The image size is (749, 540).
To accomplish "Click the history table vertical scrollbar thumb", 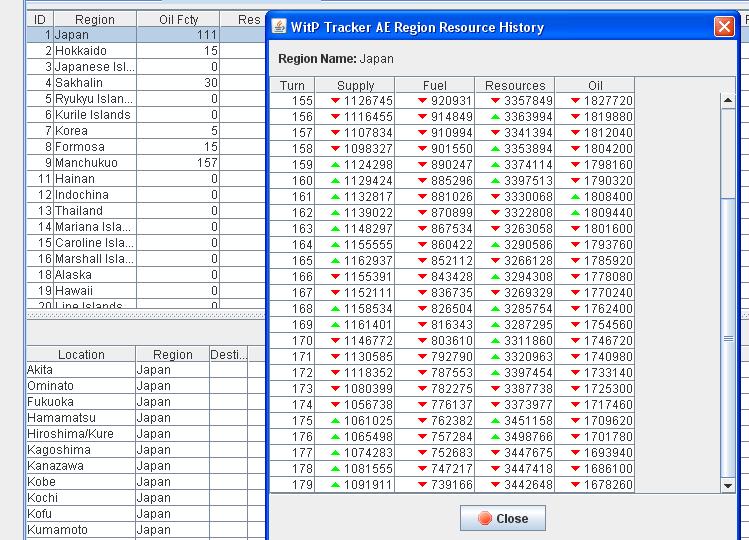I will 728,337.
